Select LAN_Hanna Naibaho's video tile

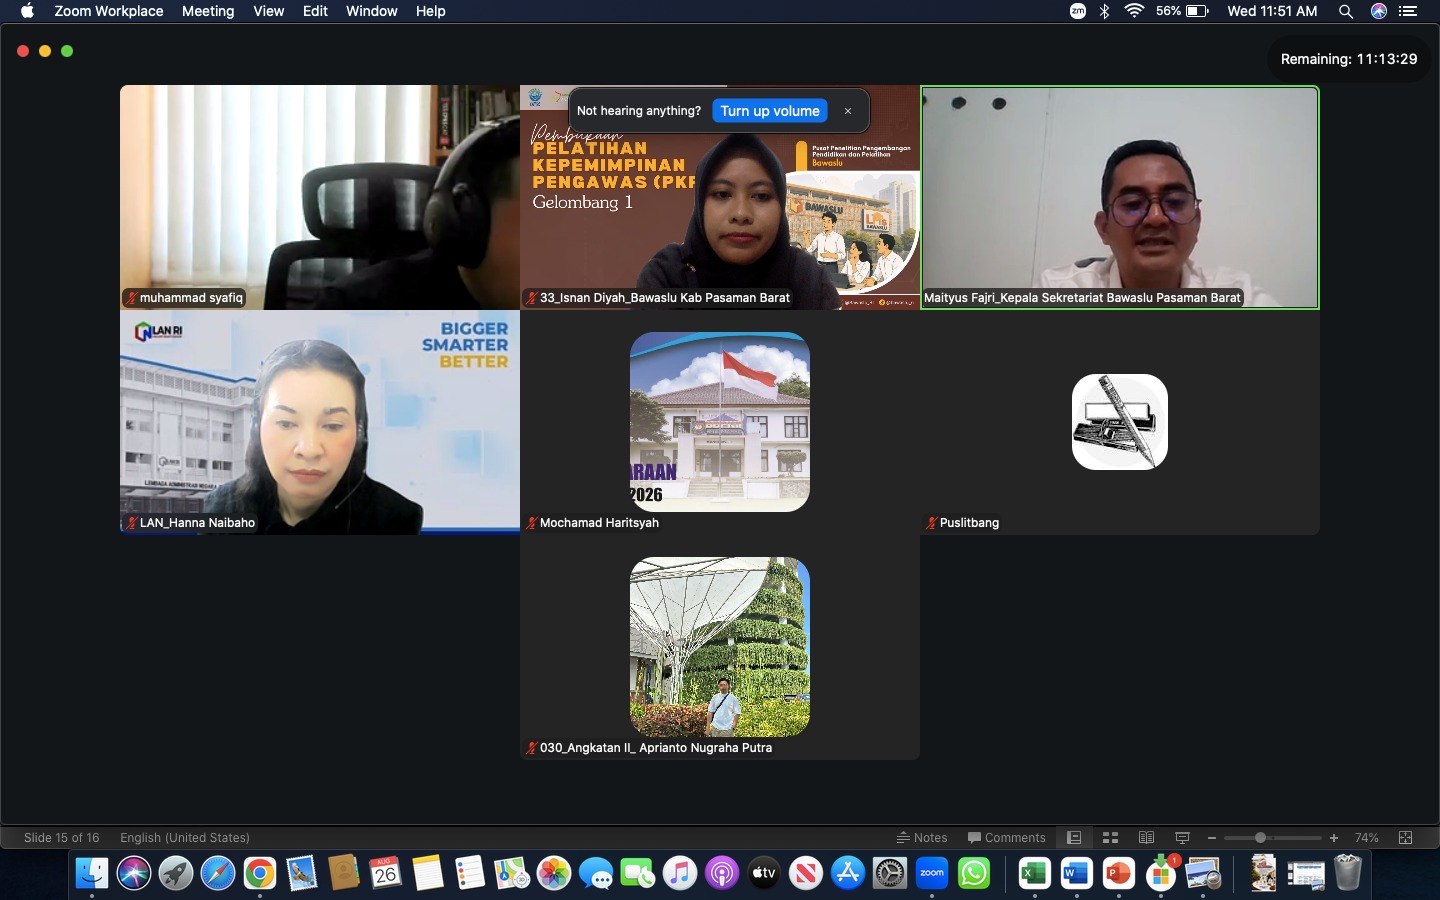(x=320, y=422)
